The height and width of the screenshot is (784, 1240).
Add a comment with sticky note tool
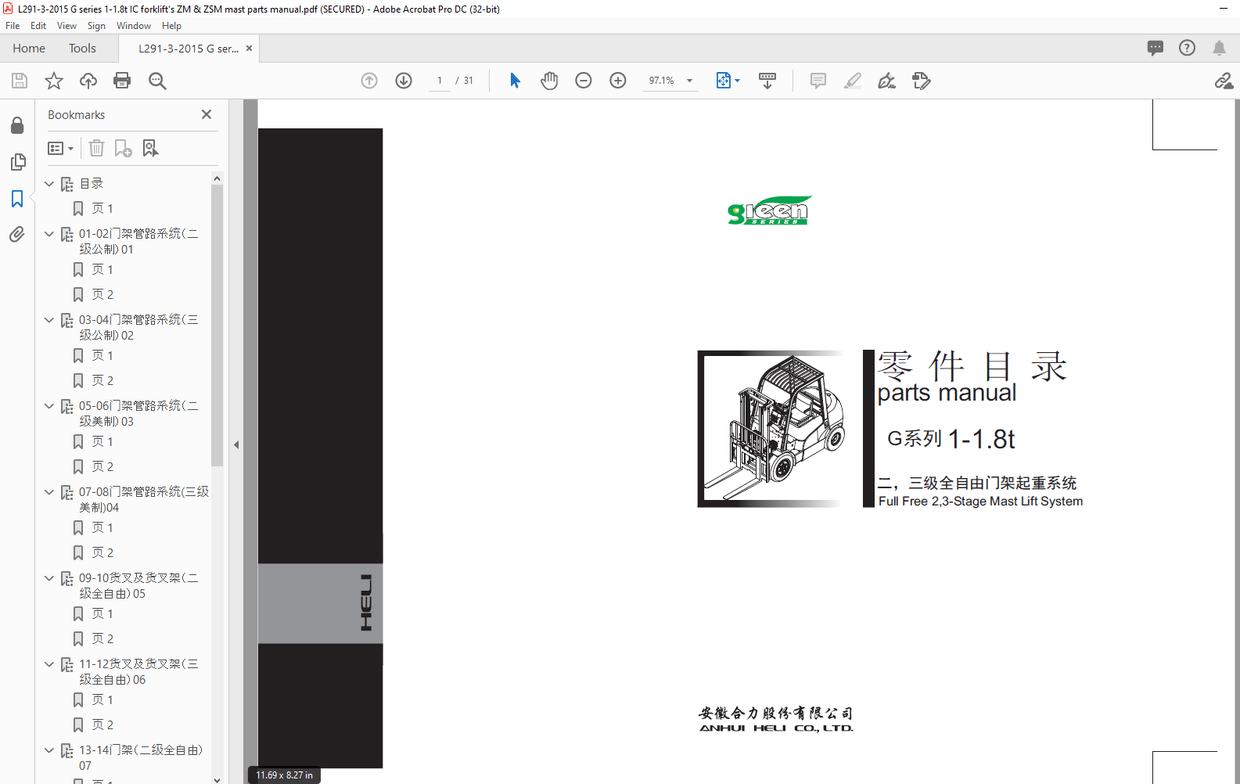818,81
